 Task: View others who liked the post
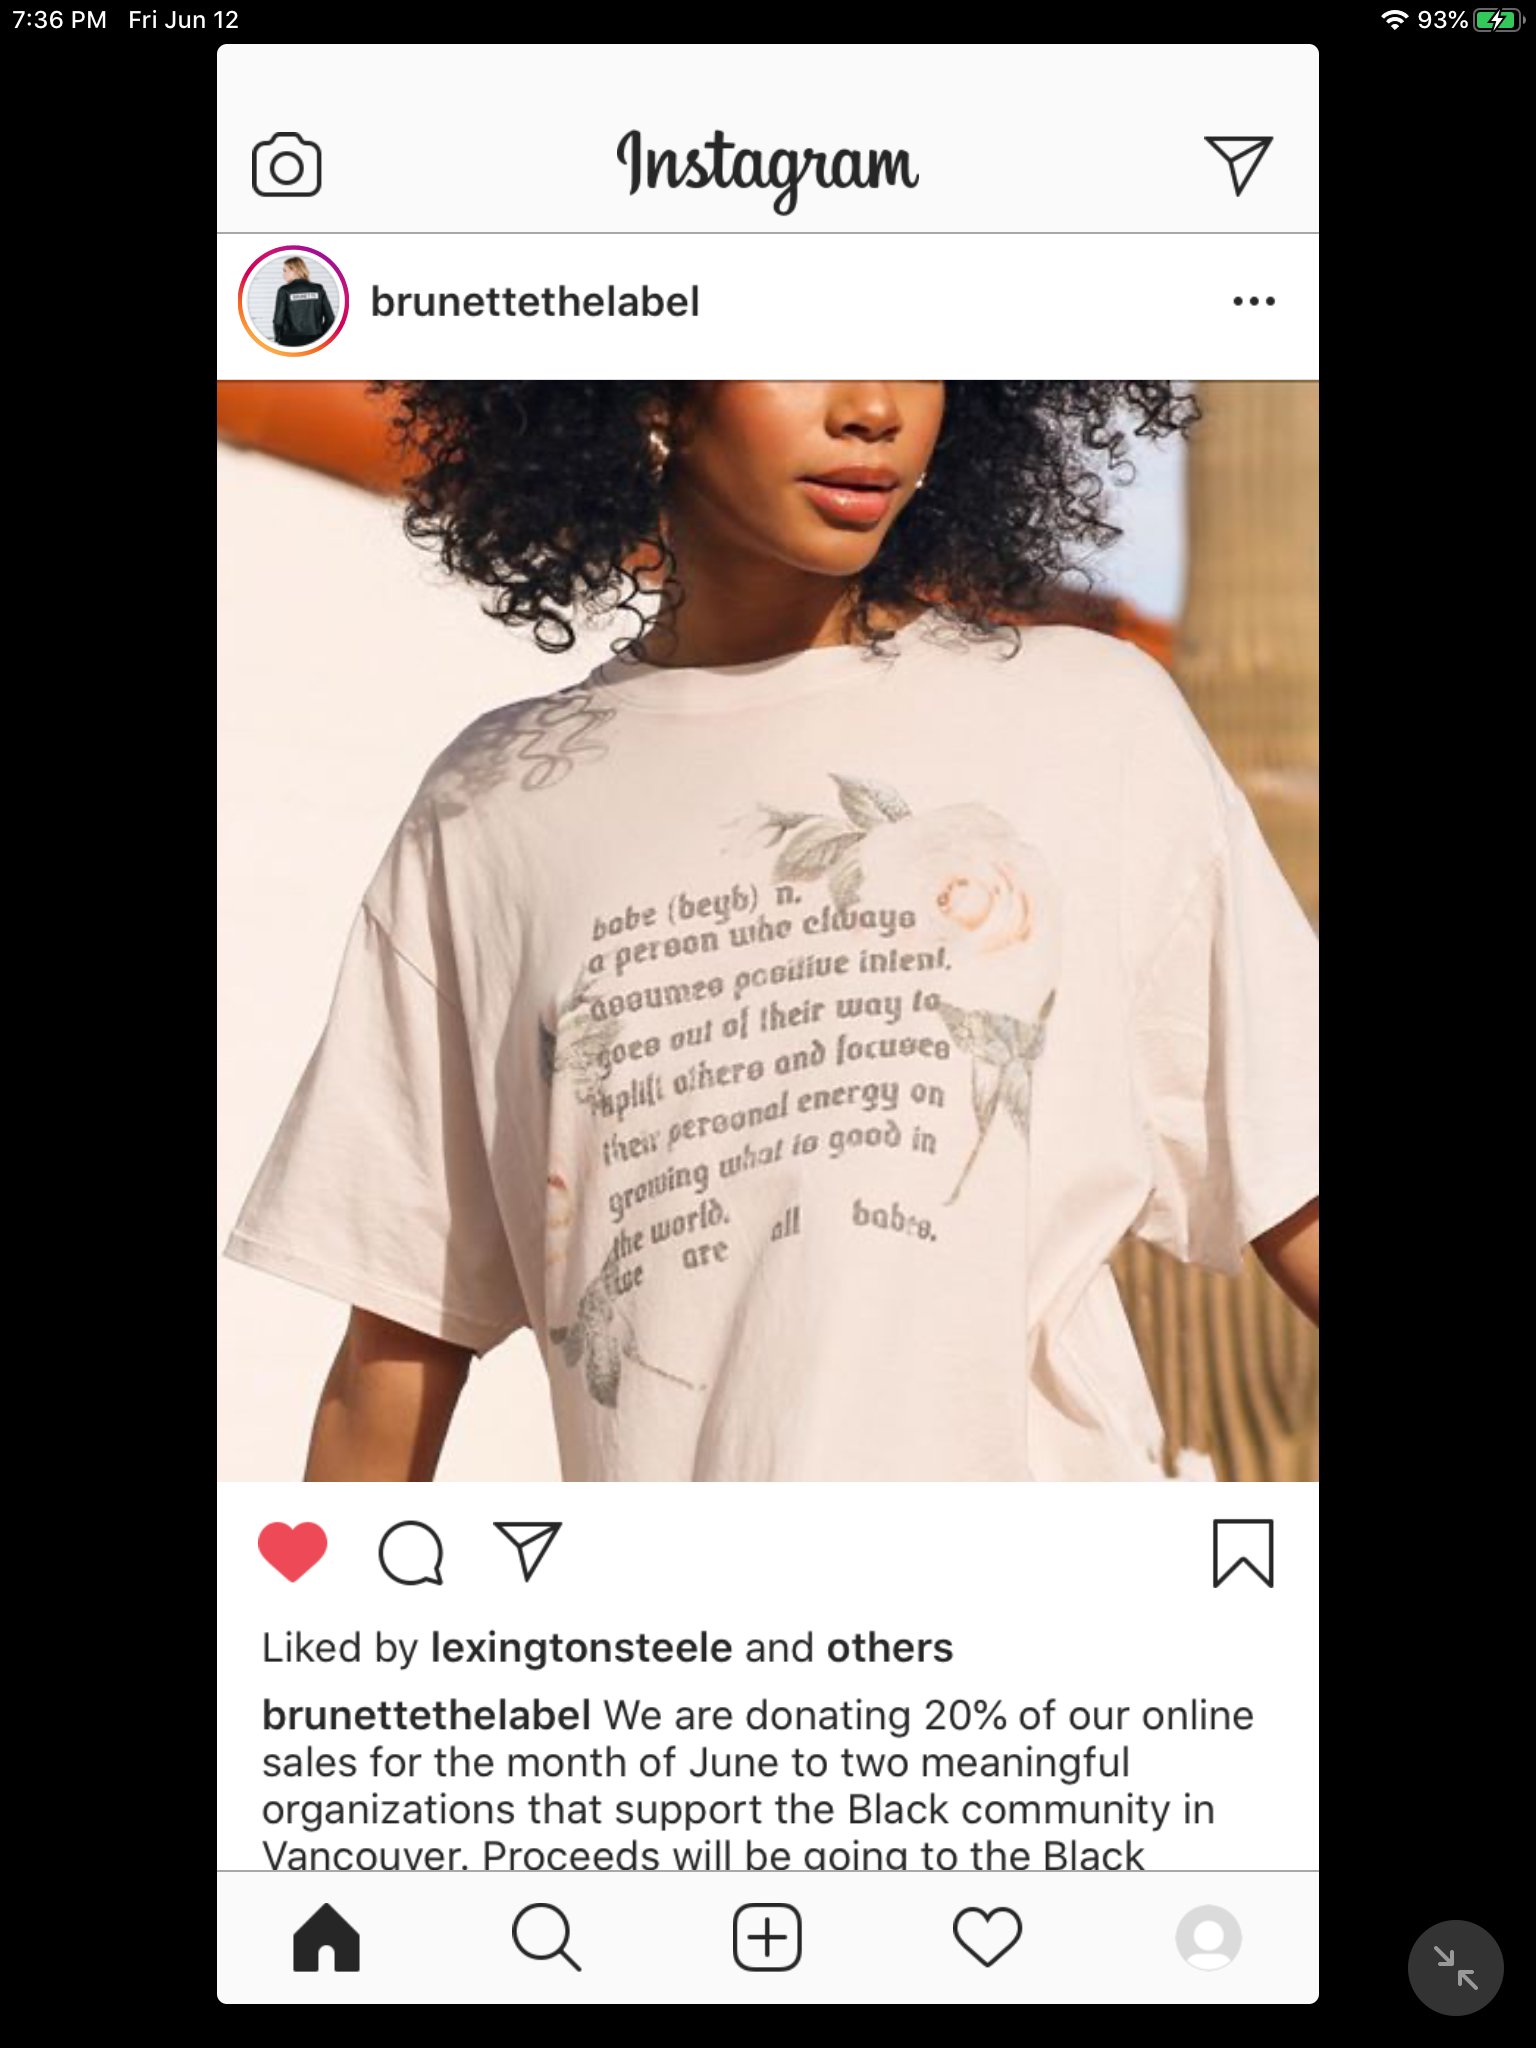tap(889, 1648)
